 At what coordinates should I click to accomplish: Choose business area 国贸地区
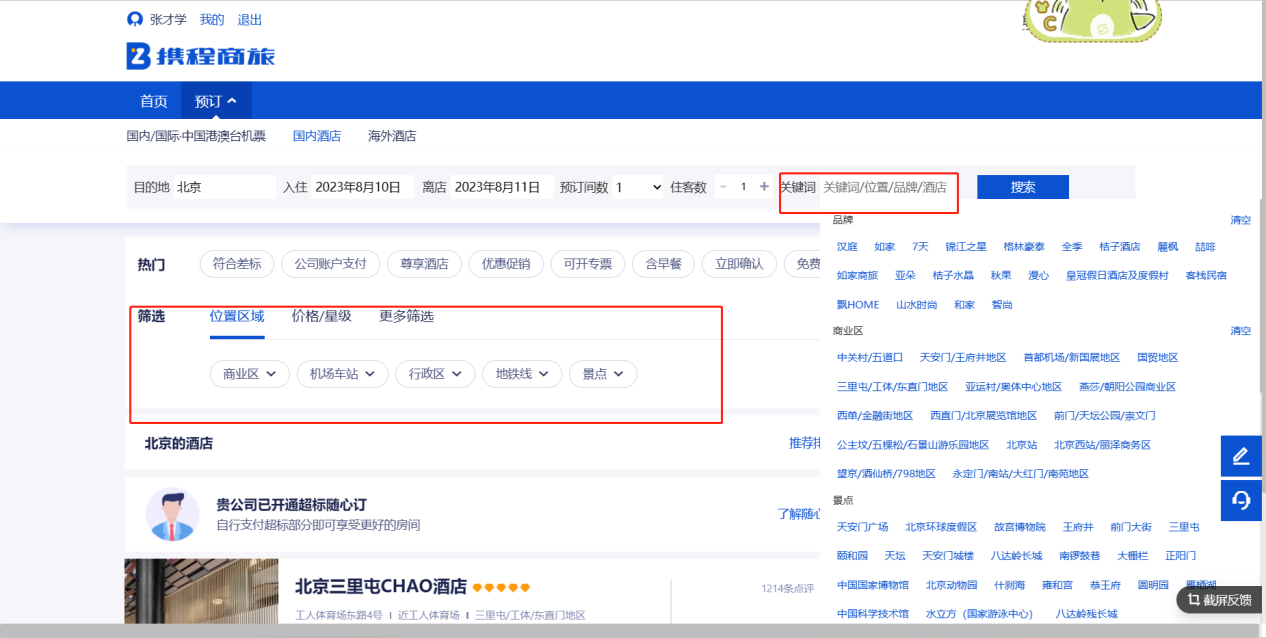pos(1158,357)
